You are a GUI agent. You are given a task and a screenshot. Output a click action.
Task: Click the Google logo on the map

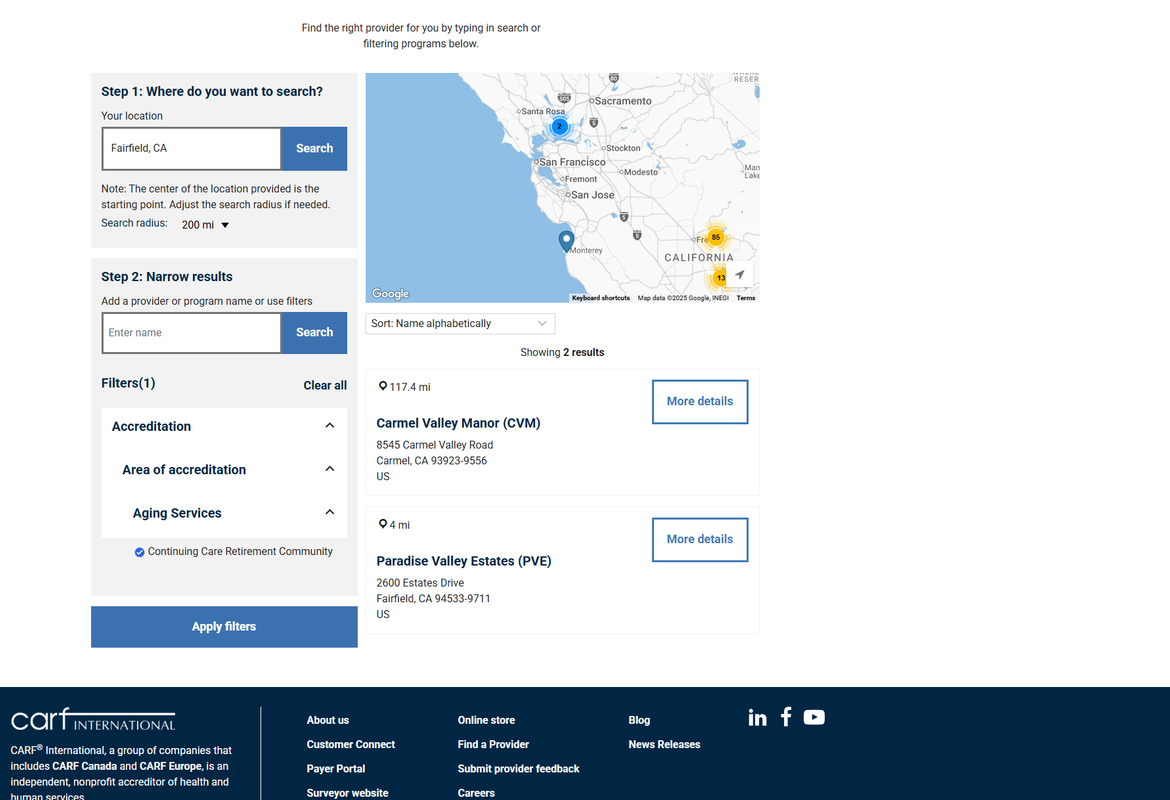[x=391, y=294]
